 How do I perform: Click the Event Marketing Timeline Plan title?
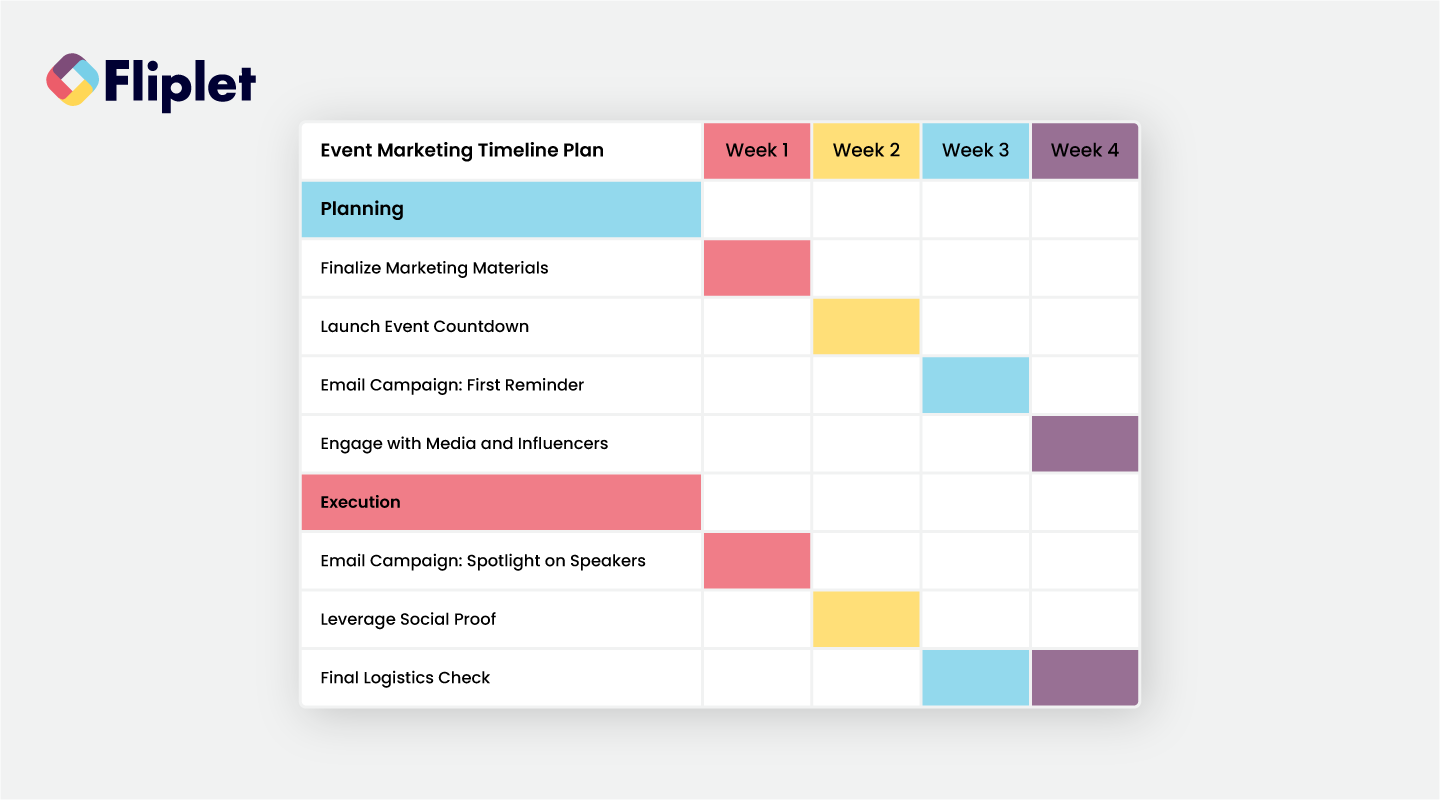[462, 151]
